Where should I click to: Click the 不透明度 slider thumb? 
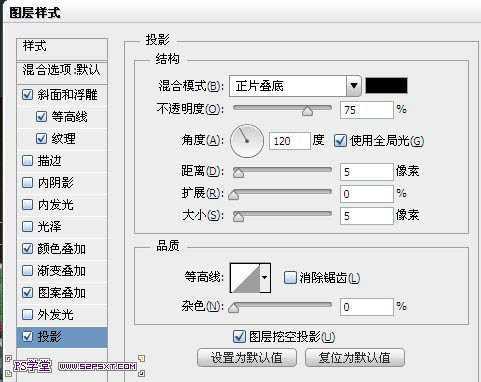point(307,111)
